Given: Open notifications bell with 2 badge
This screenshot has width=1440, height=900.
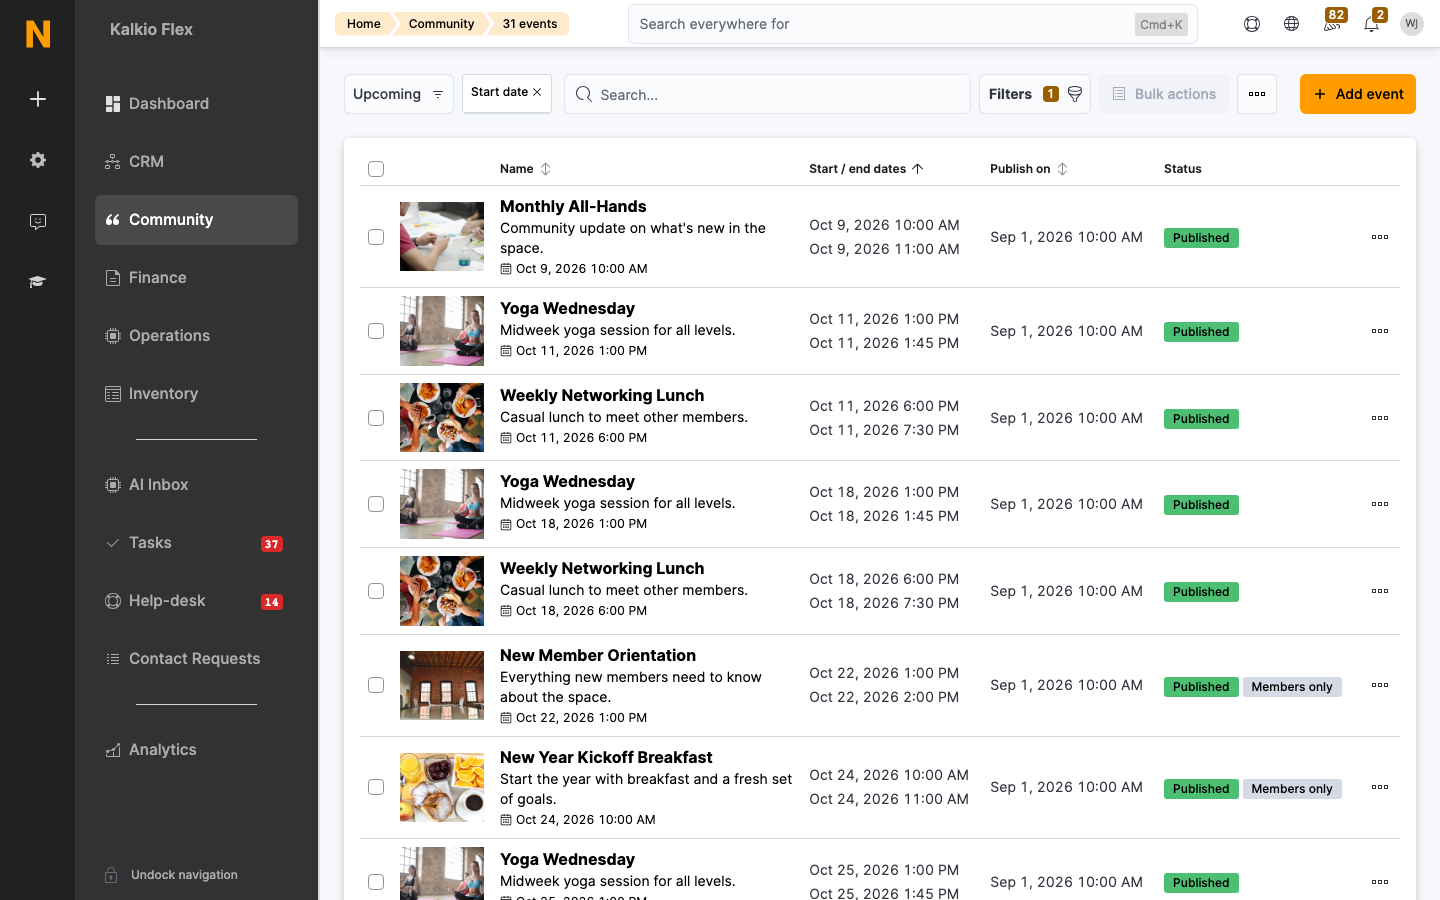Looking at the screenshot, I should (1373, 22).
